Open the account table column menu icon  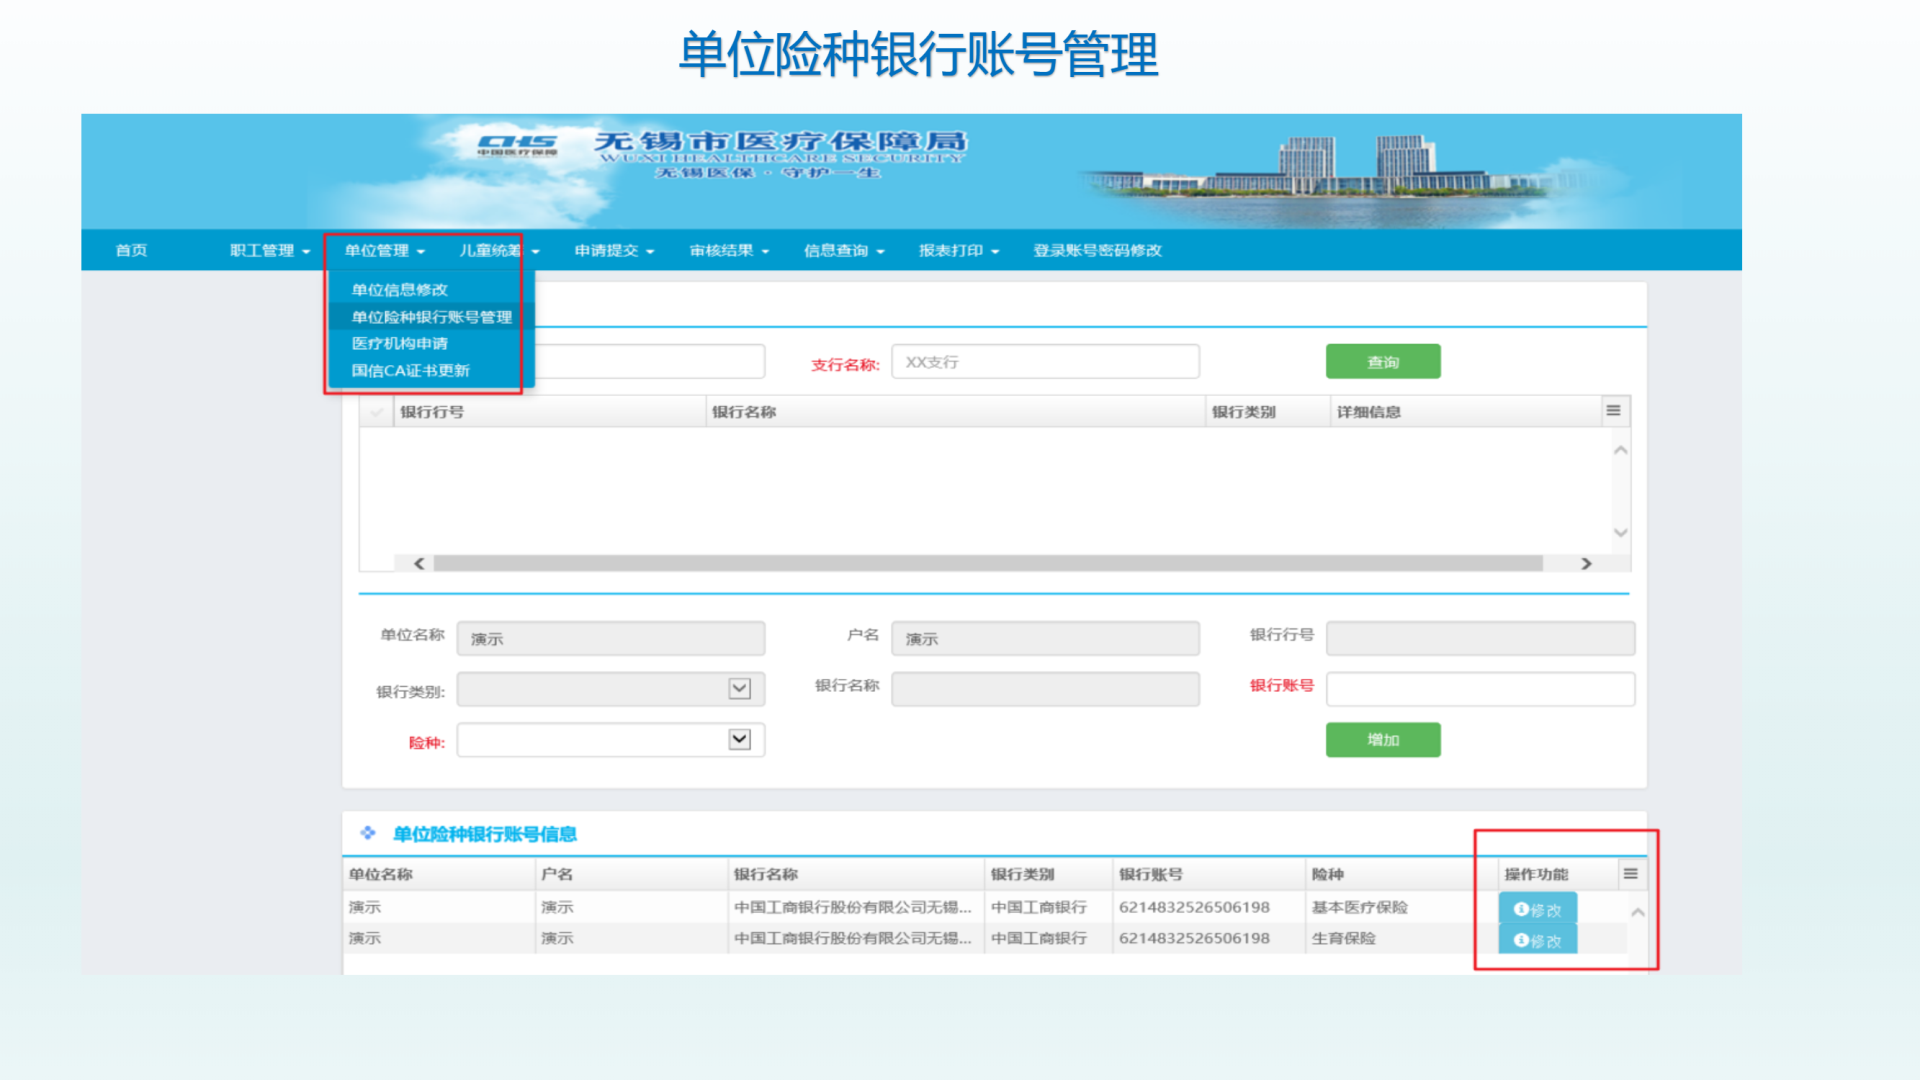coord(1630,874)
